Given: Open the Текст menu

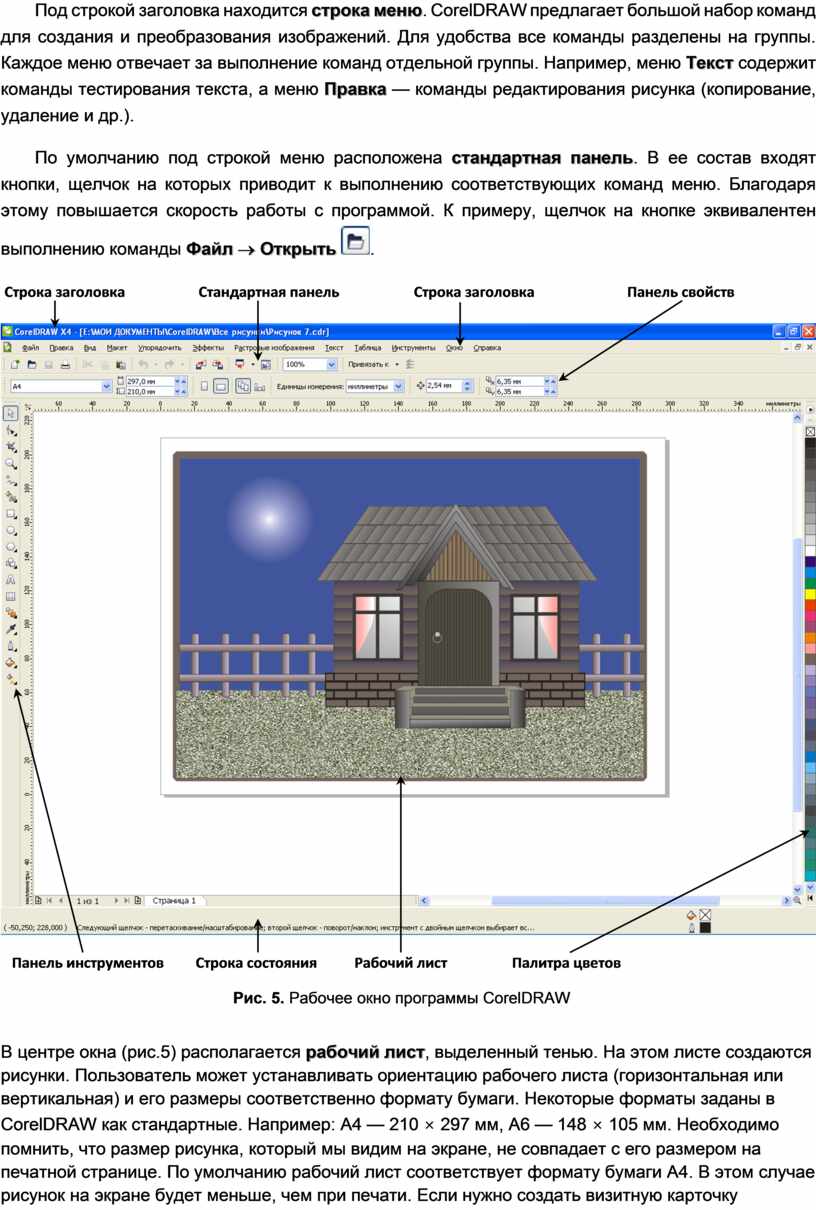Looking at the screenshot, I should point(334,348).
